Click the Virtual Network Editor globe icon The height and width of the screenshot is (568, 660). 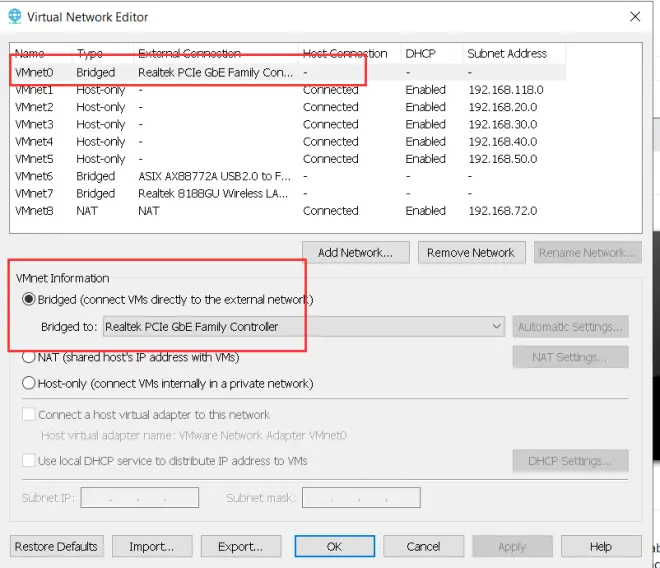point(15,16)
